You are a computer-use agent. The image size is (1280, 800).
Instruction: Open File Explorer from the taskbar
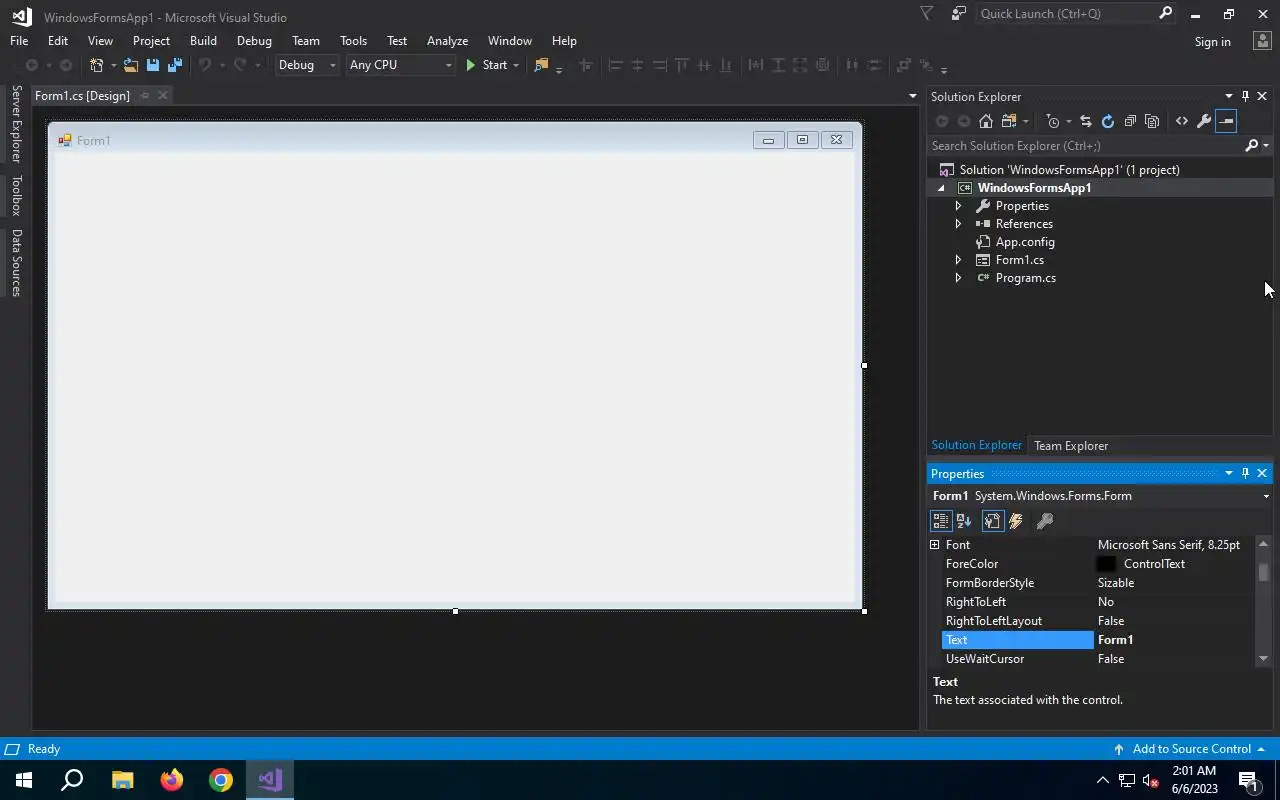click(122, 780)
